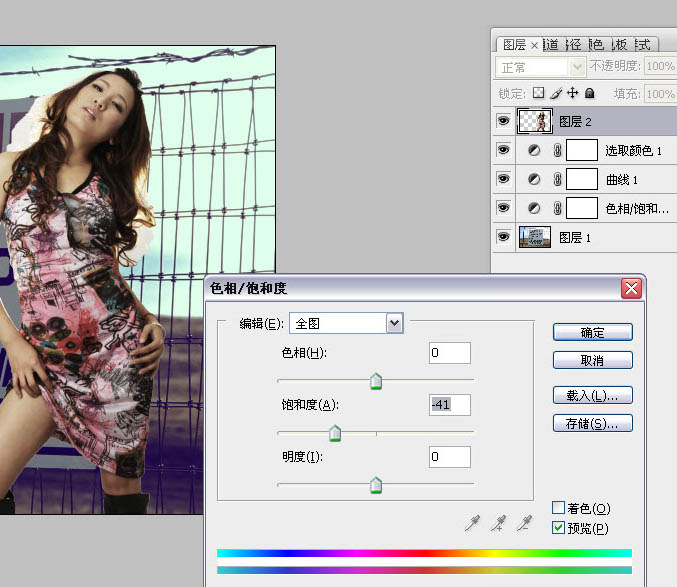Click the lock transparent pixels icon

coord(538,93)
